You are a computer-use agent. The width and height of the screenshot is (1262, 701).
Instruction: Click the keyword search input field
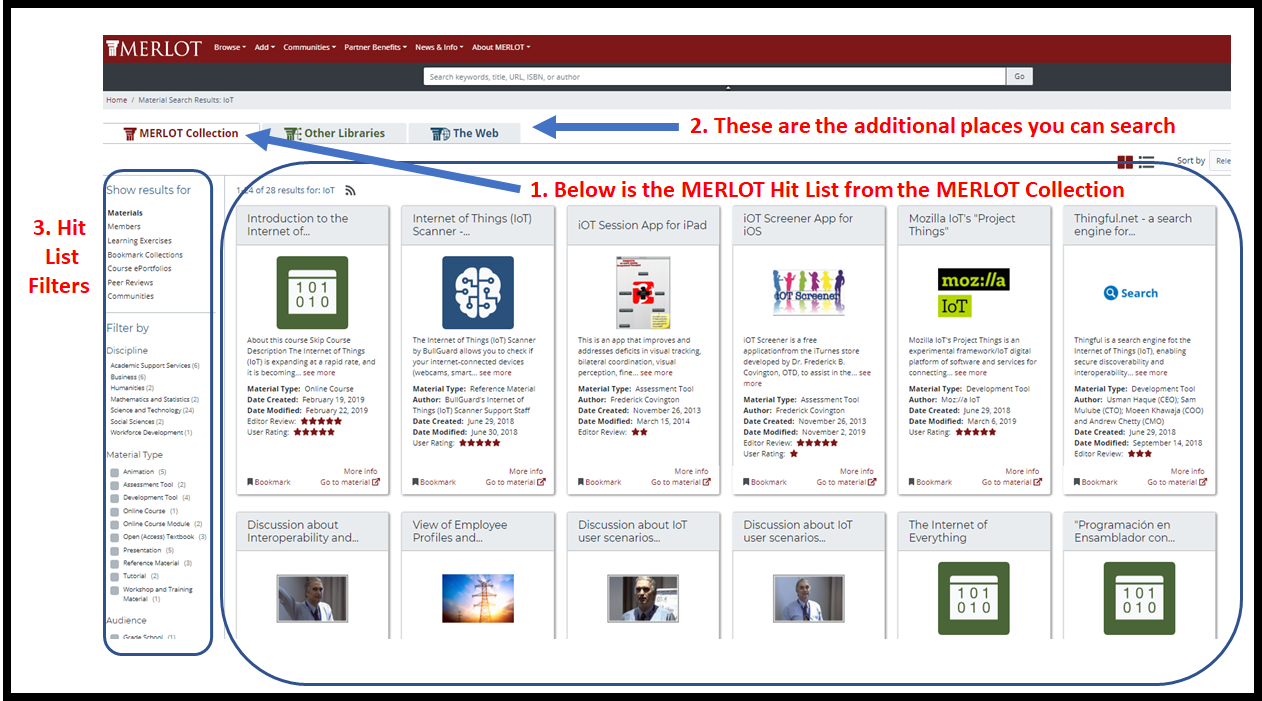point(714,77)
